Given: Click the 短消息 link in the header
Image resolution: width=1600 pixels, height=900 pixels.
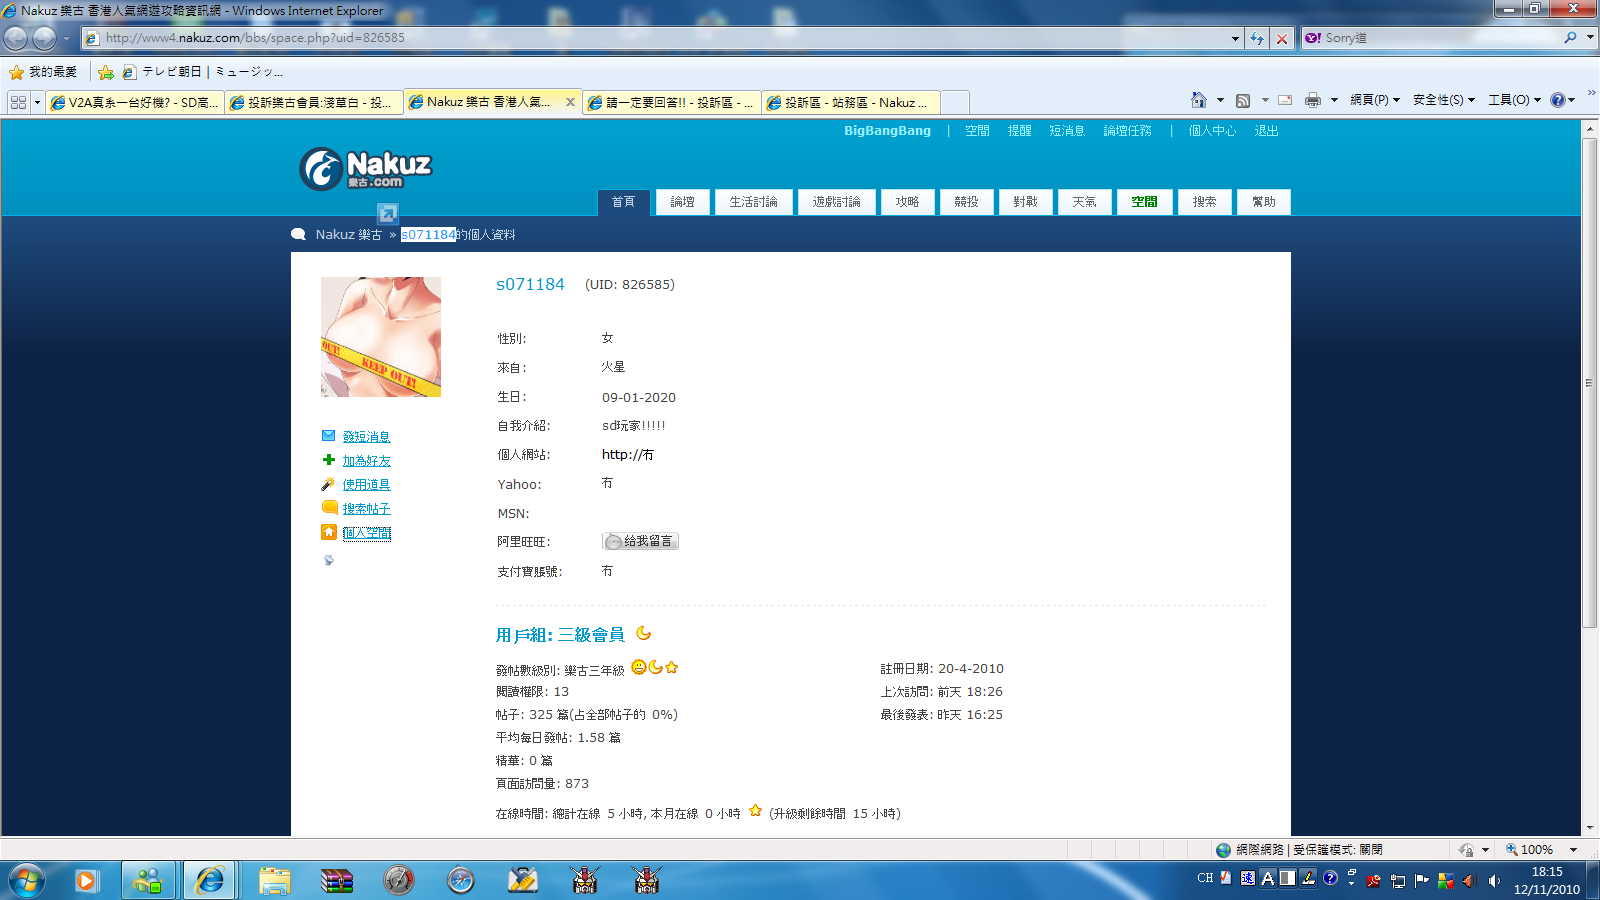Looking at the screenshot, I should (x=1067, y=131).
